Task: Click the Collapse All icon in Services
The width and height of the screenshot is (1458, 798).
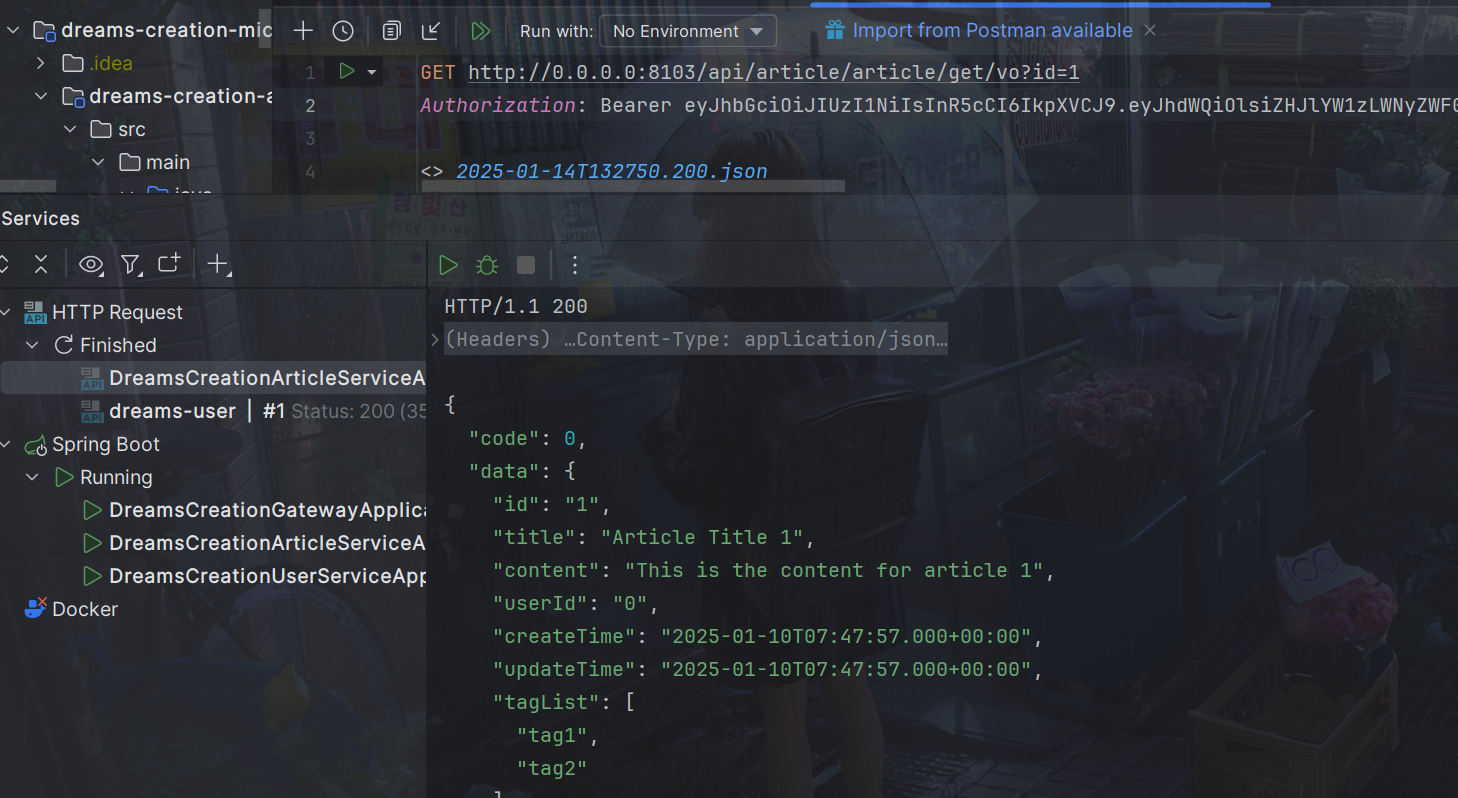Action: 41,264
